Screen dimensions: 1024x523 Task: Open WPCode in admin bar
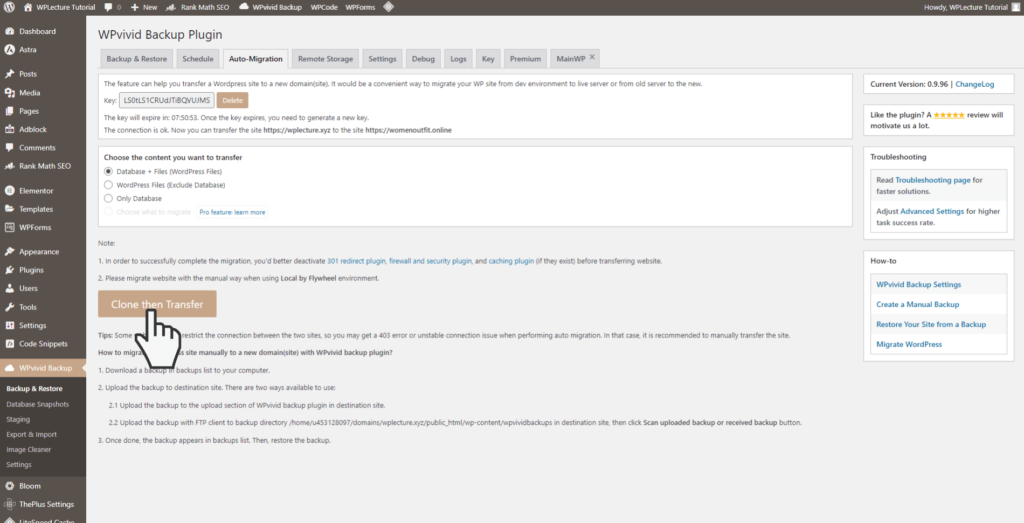coord(323,7)
